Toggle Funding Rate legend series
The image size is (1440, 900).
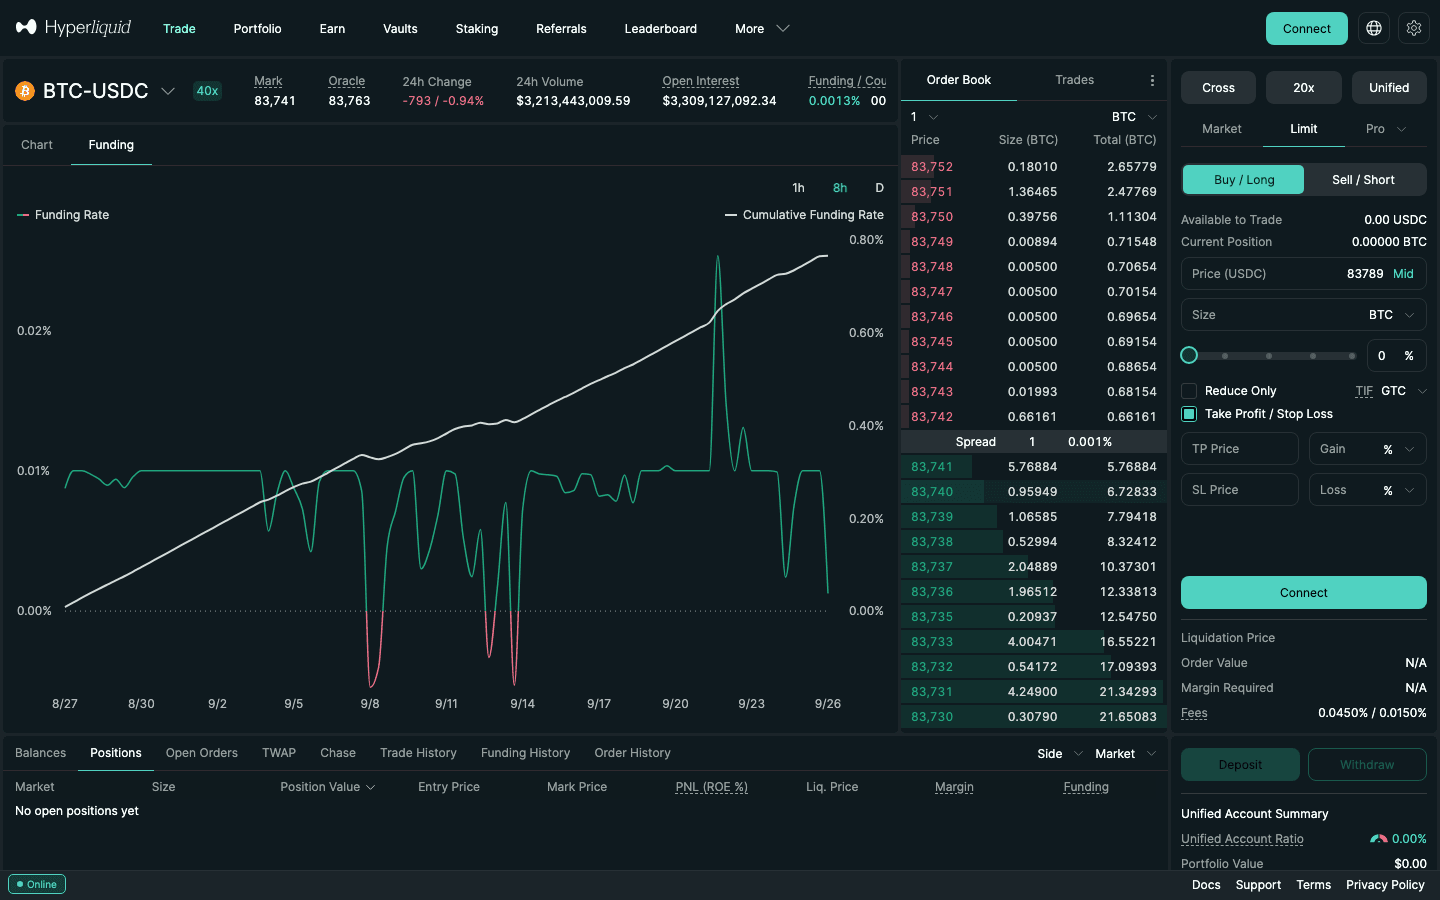pyautogui.click(x=63, y=215)
